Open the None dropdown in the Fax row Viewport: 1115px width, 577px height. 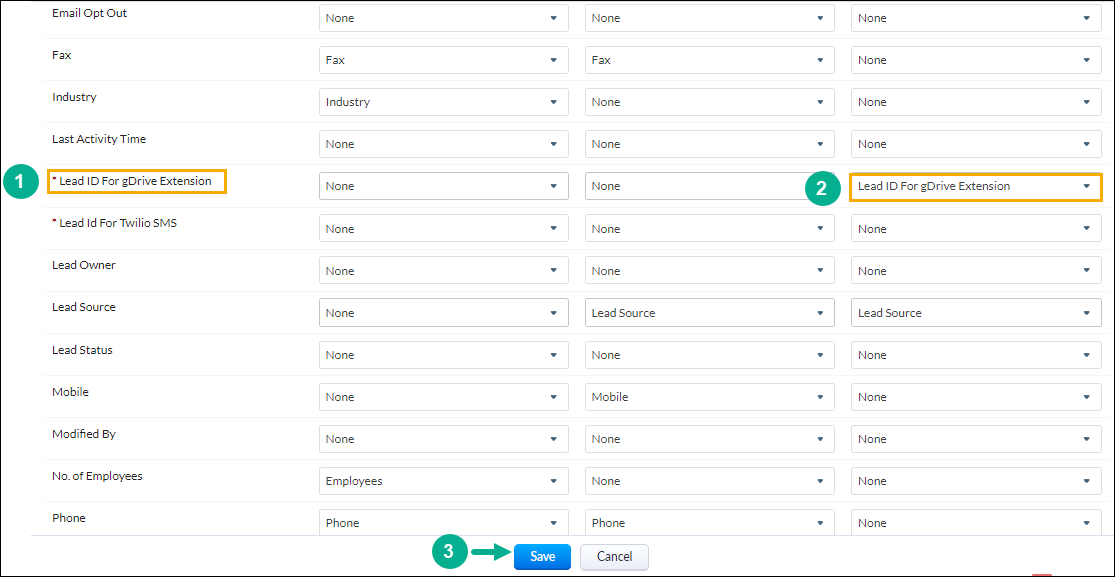pos(976,60)
